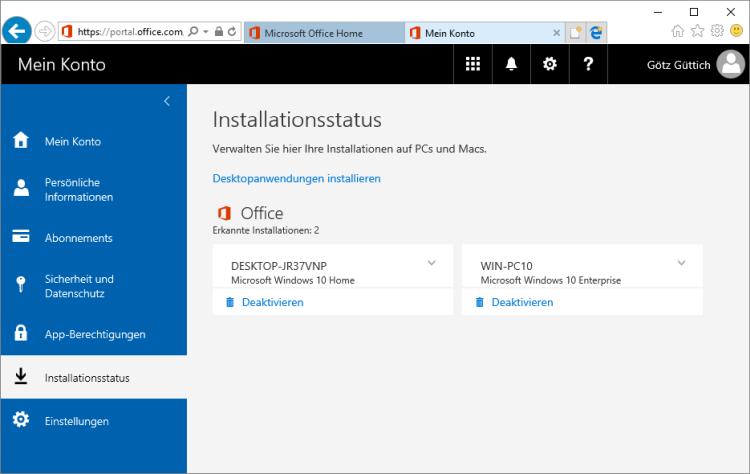Screen dimensions: 750x474
Task: Open Sicherheit und Datenschutz page
Action: 79,286
